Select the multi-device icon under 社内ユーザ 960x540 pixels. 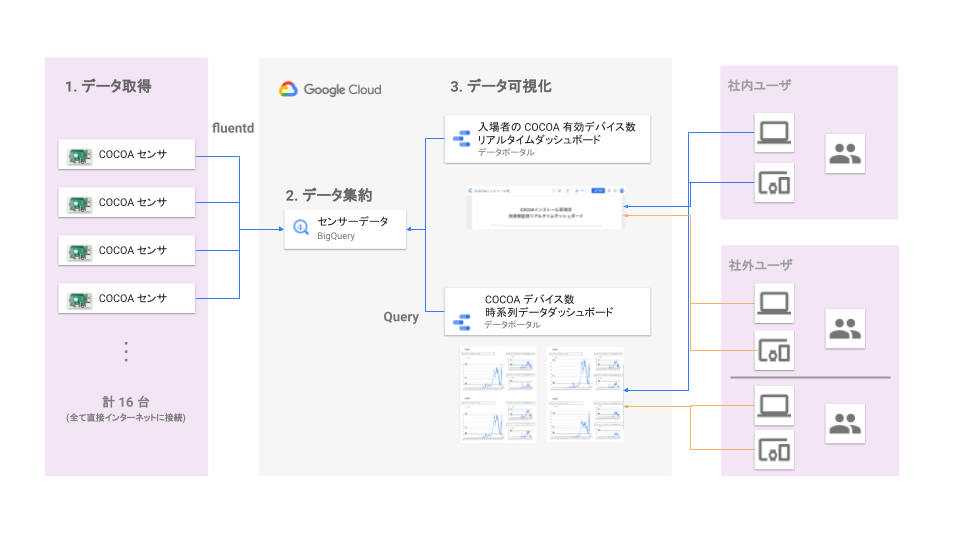click(774, 183)
